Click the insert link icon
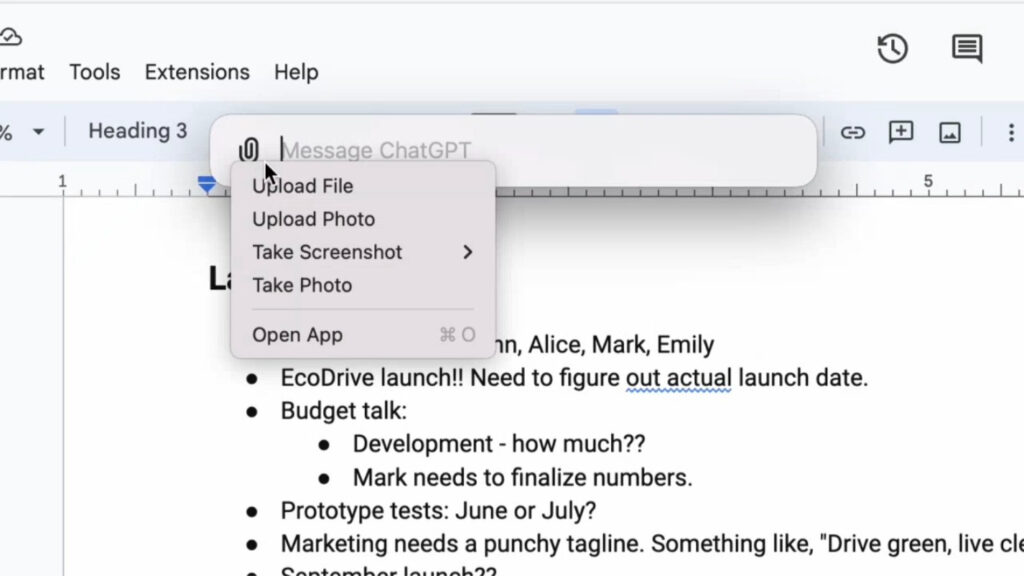 (x=852, y=133)
